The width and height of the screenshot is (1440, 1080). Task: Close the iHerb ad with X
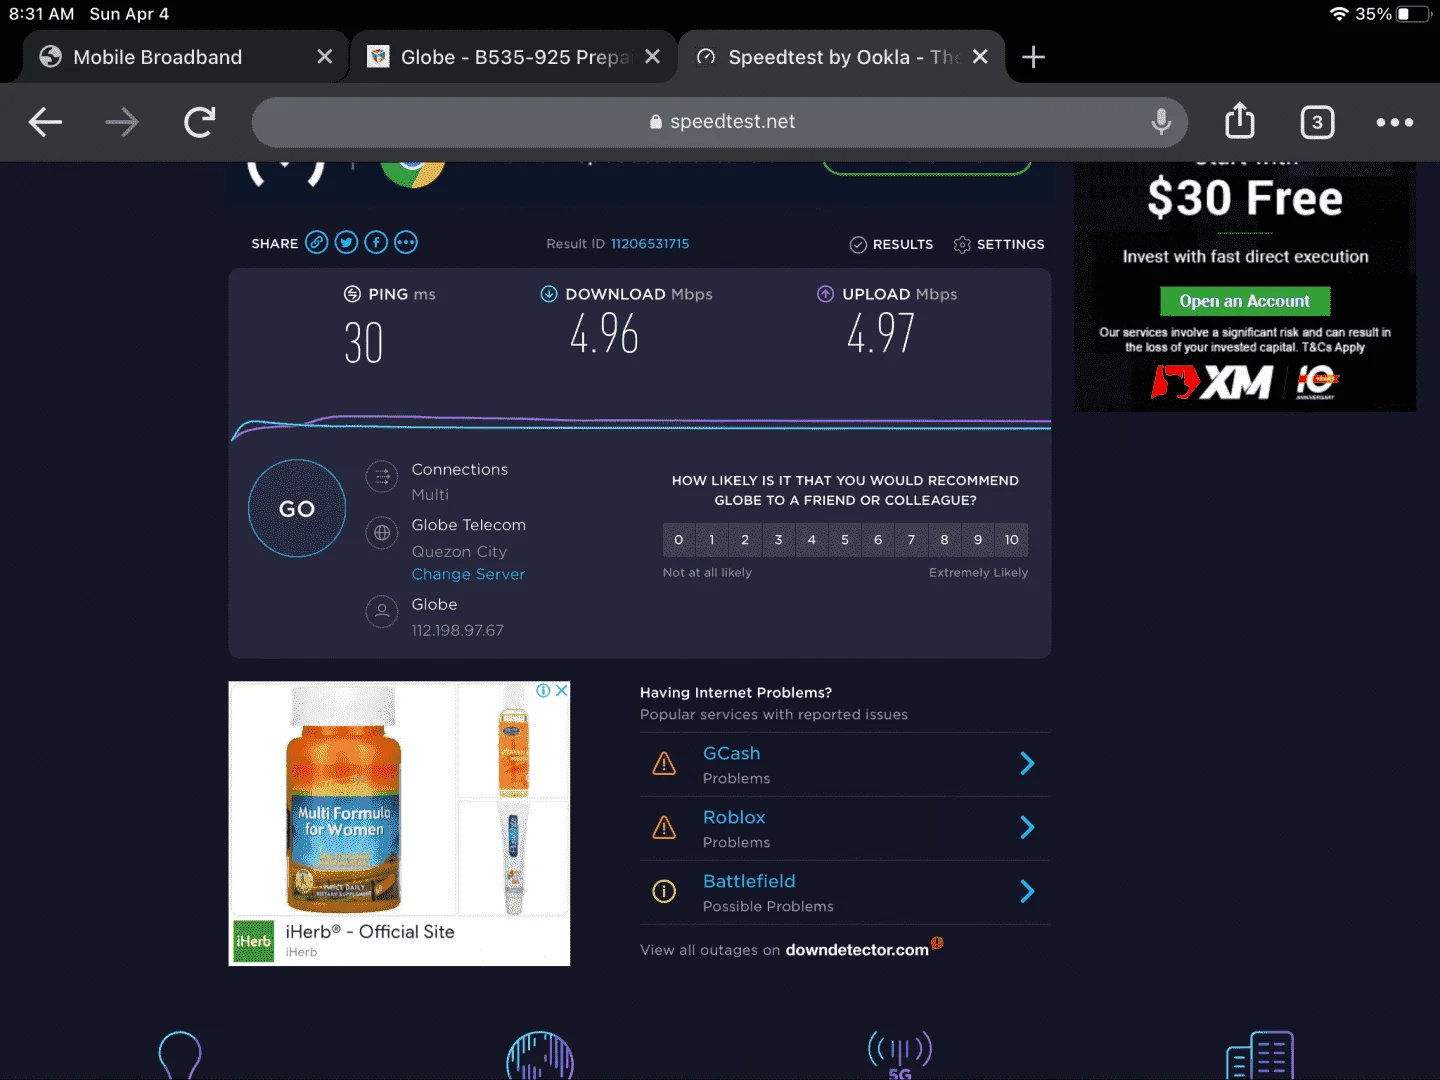(x=562, y=691)
